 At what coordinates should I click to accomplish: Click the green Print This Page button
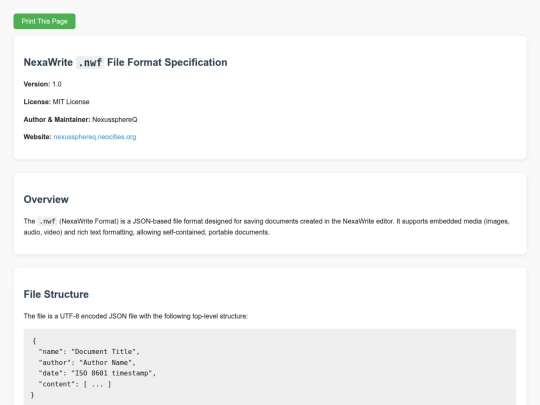44,21
